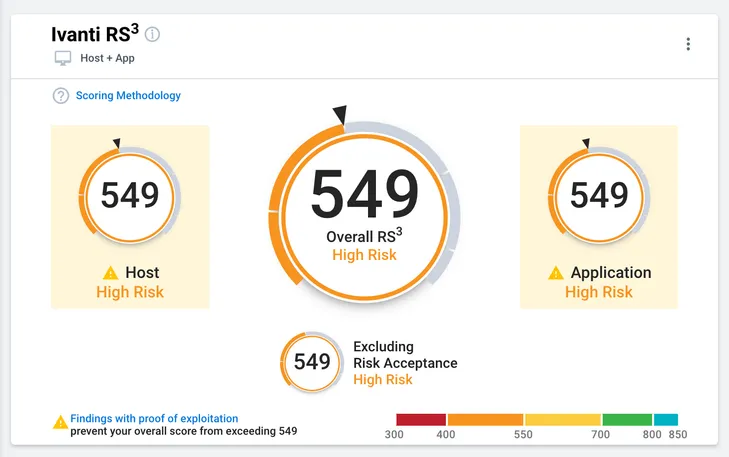This screenshot has width=729, height=457.
Task: Click the Overall RS3 549 gauge
Action: [364, 207]
